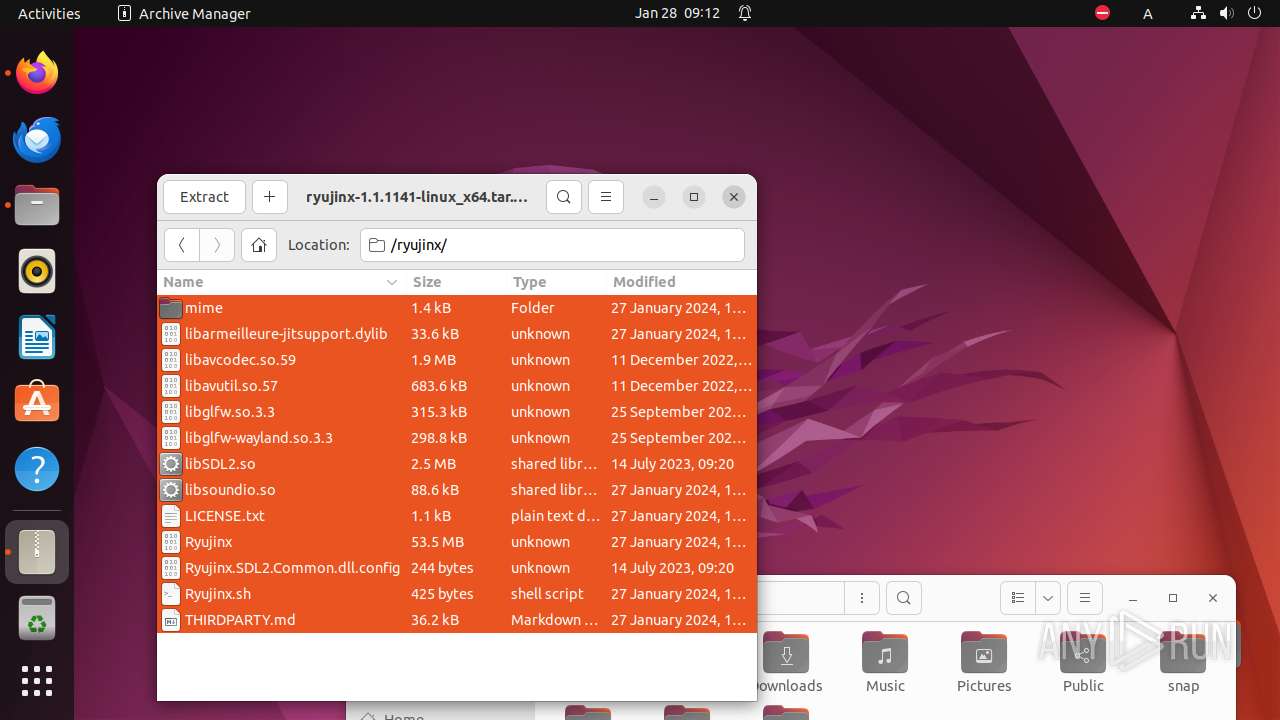Open the Trash from the dock
The image size is (1280, 720).
click(x=37, y=617)
